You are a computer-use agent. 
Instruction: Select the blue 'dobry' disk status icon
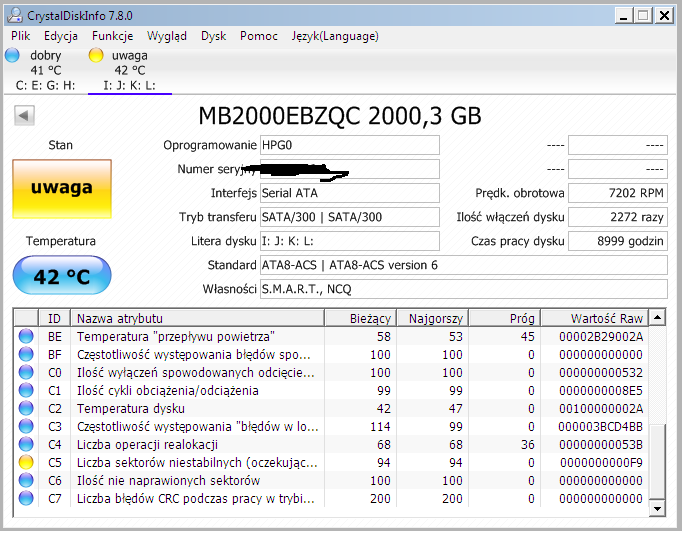[12, 55]
